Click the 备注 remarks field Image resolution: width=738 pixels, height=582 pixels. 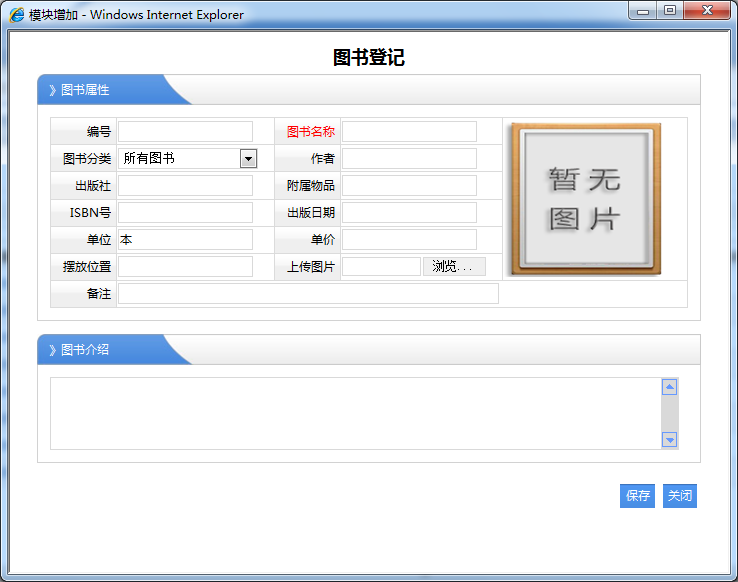308,294
